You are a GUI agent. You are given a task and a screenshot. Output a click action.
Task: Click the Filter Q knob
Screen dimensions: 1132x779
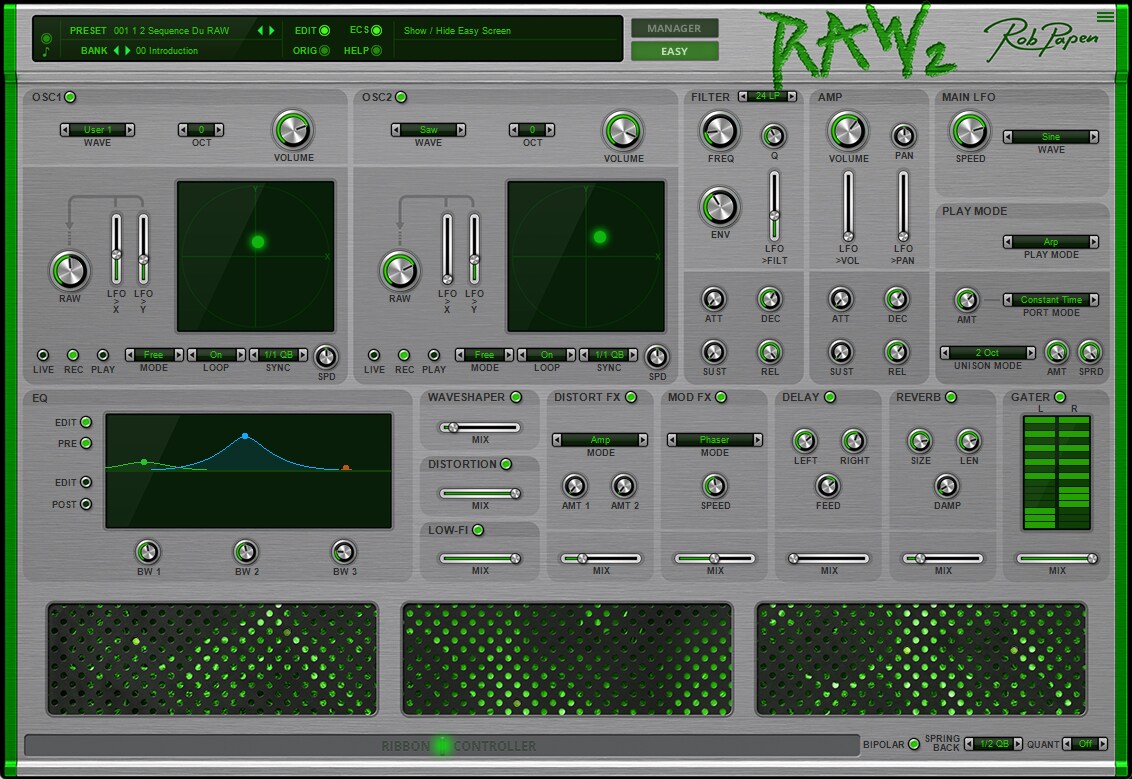click(774, 136)
